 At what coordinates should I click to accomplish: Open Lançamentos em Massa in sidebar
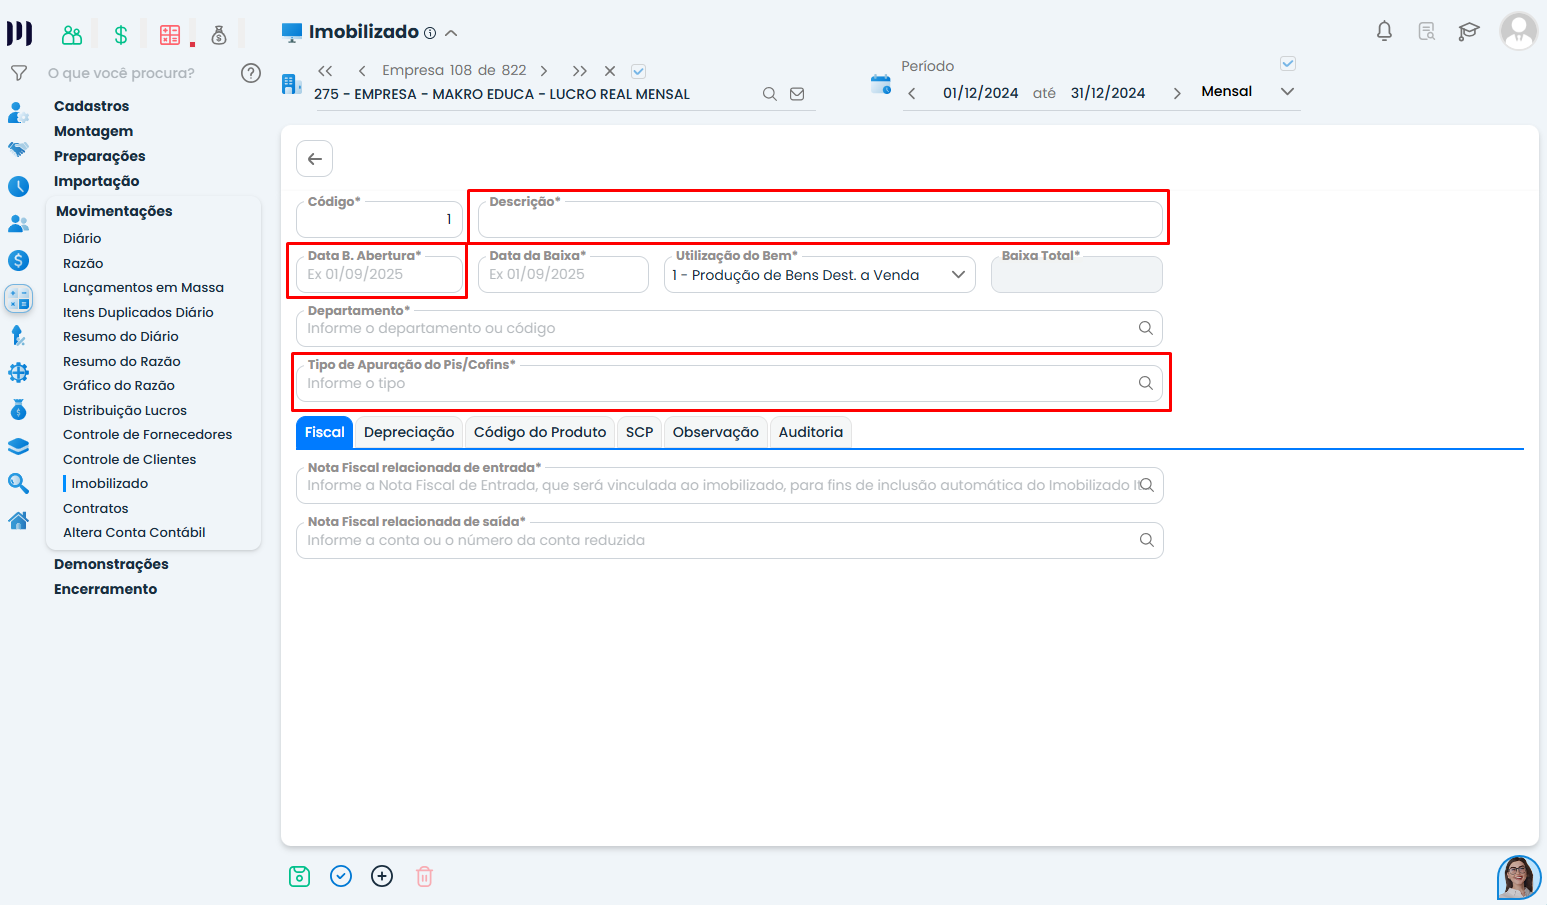(143, 287)
